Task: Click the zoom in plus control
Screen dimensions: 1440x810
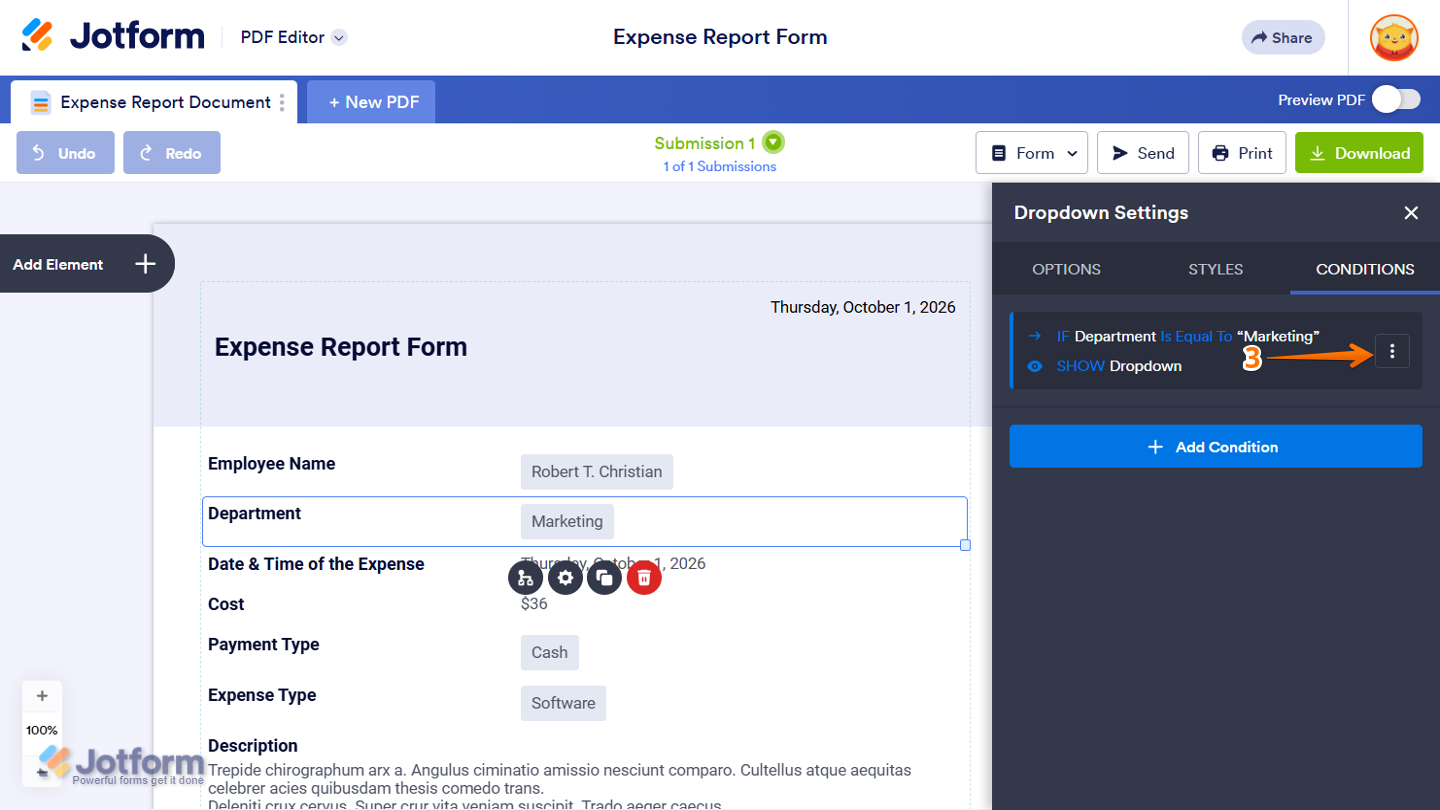Action: click(42, 696)
